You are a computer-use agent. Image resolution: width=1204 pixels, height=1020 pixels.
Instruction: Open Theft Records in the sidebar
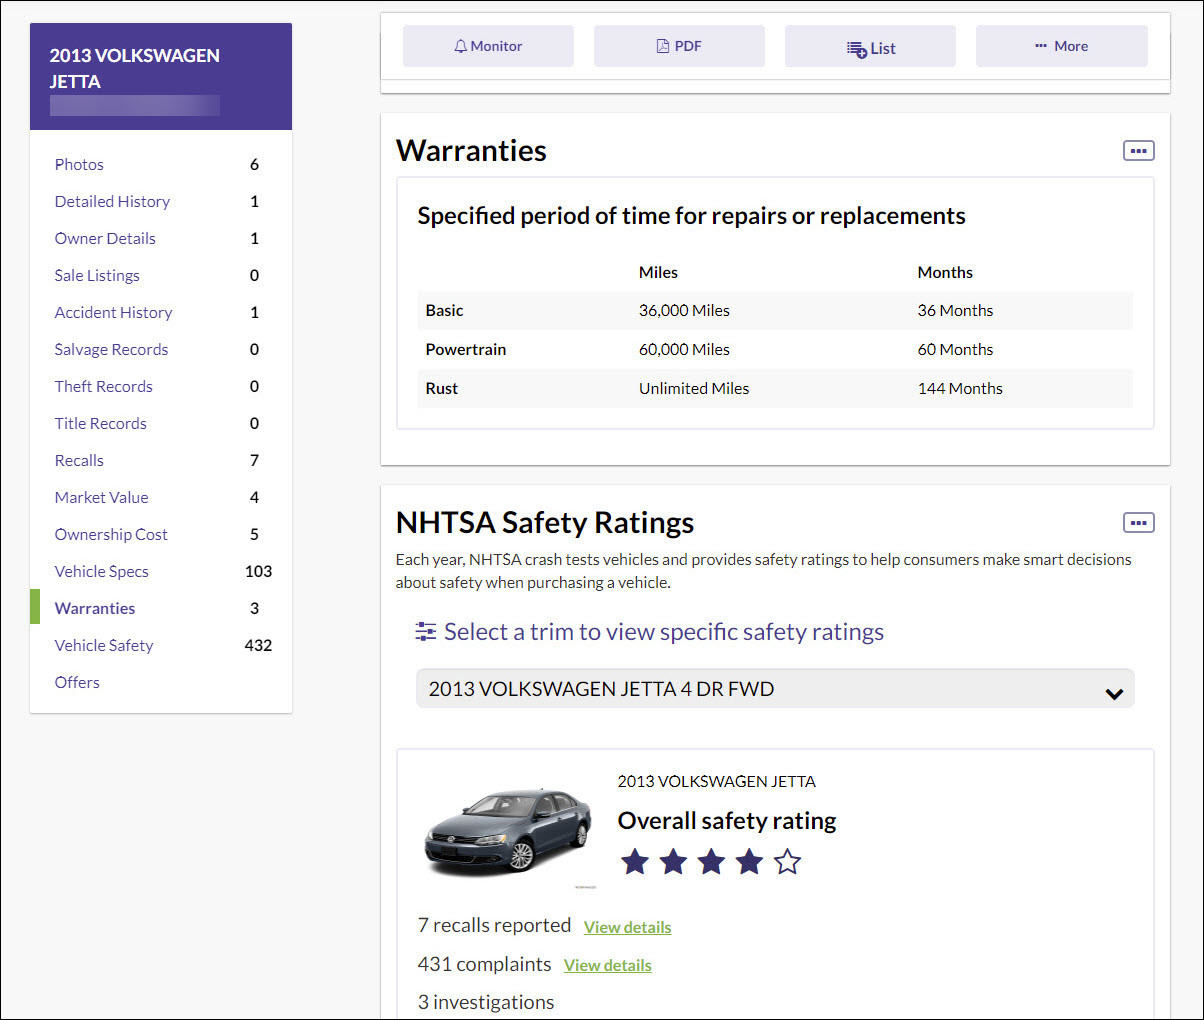click(104, 386)
